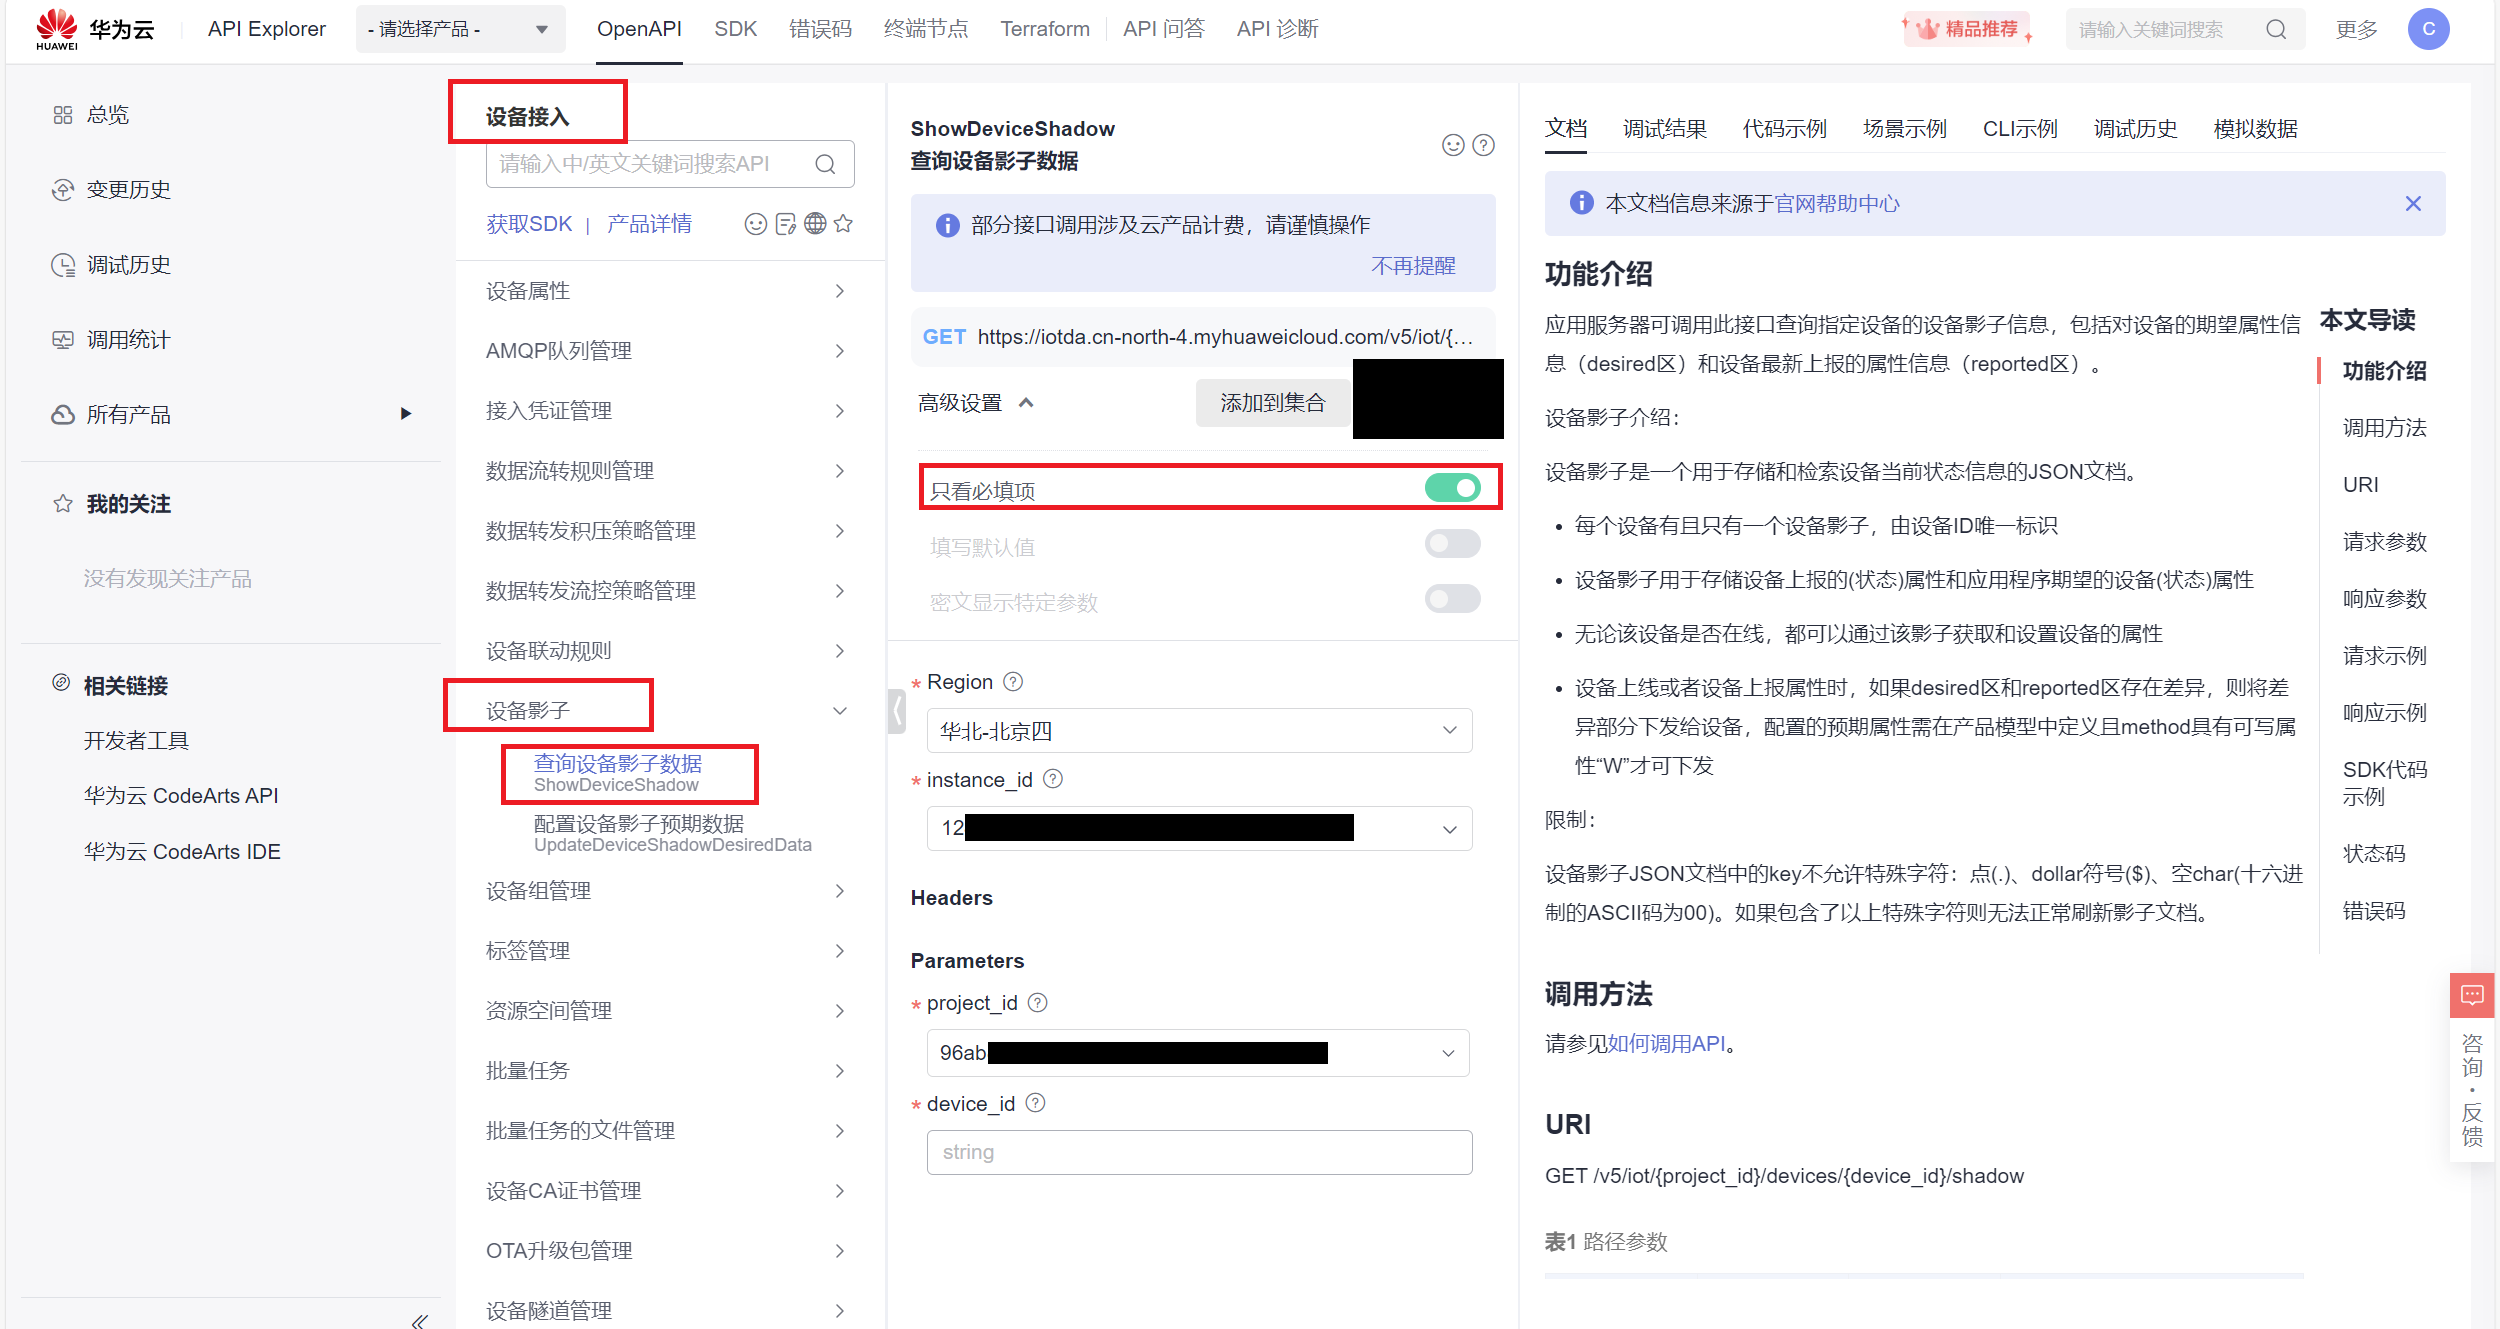Open the Region 华北-北京四 dropdown
The height and width of the screenshot is (1329, 2500).
1199,731
